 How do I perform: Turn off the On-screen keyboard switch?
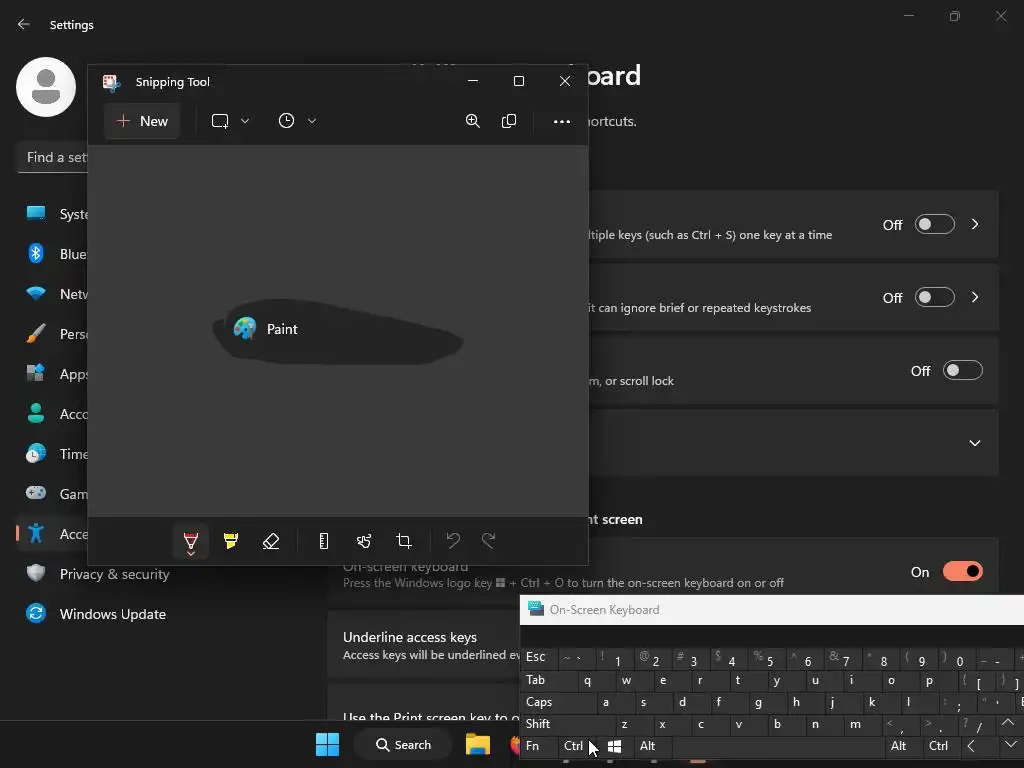coord(963,571)
